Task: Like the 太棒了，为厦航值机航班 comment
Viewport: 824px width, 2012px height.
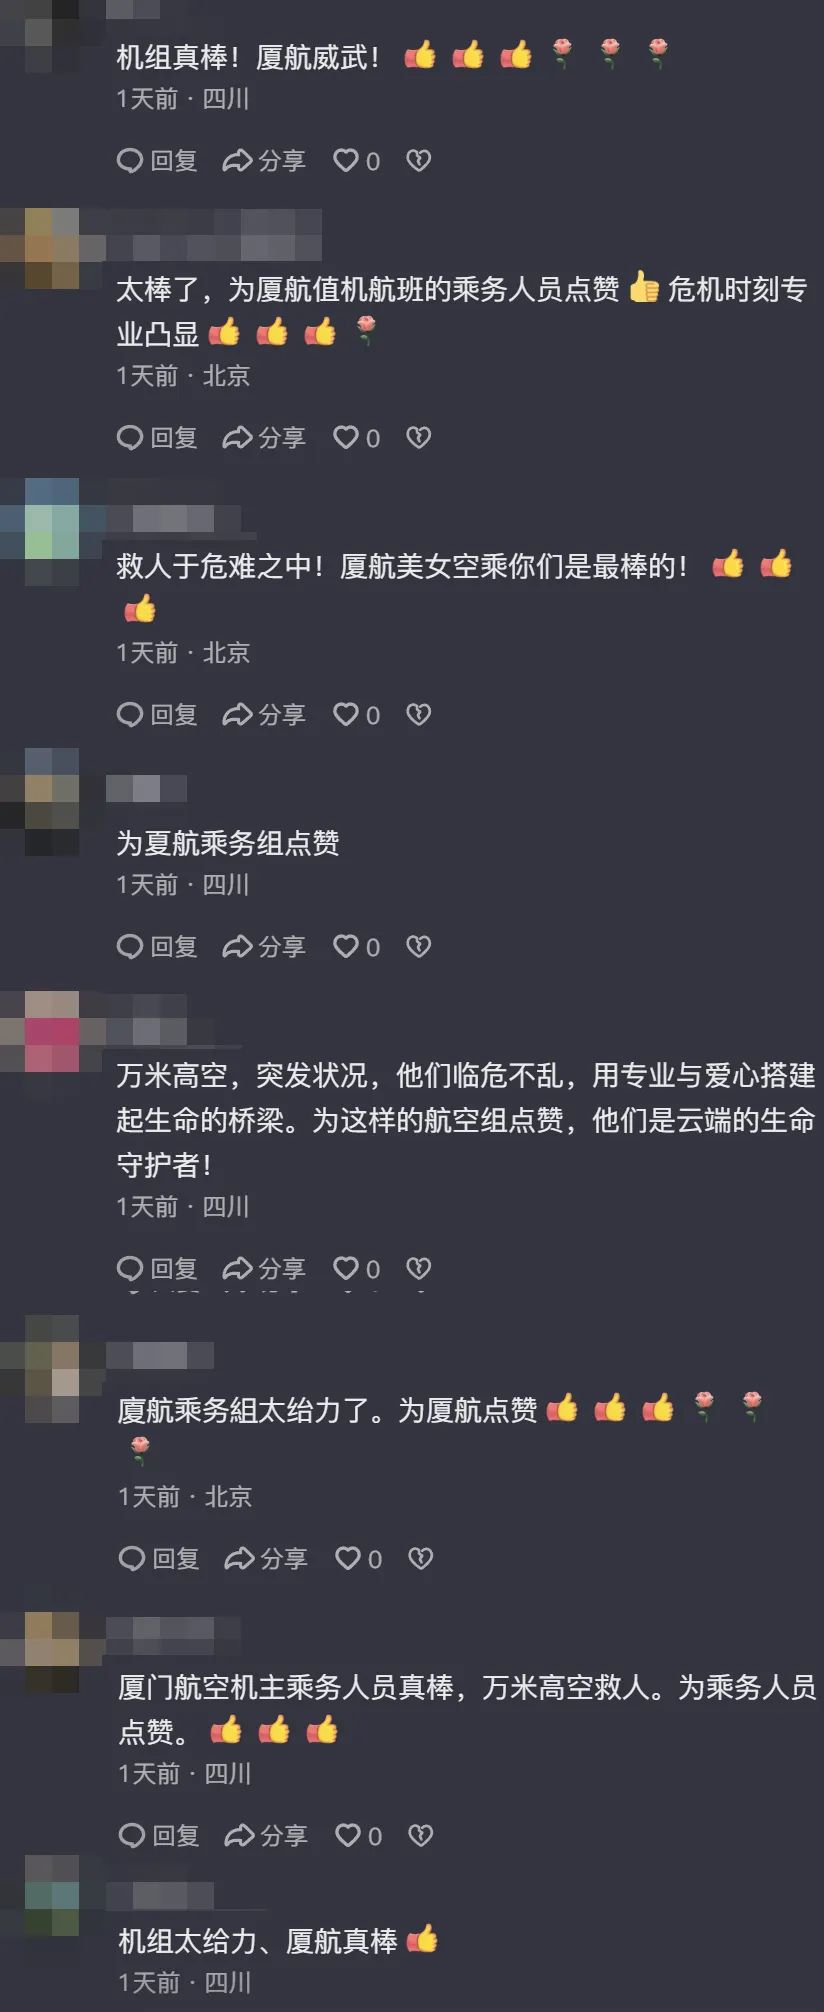Action: click(x=356, y=437)
